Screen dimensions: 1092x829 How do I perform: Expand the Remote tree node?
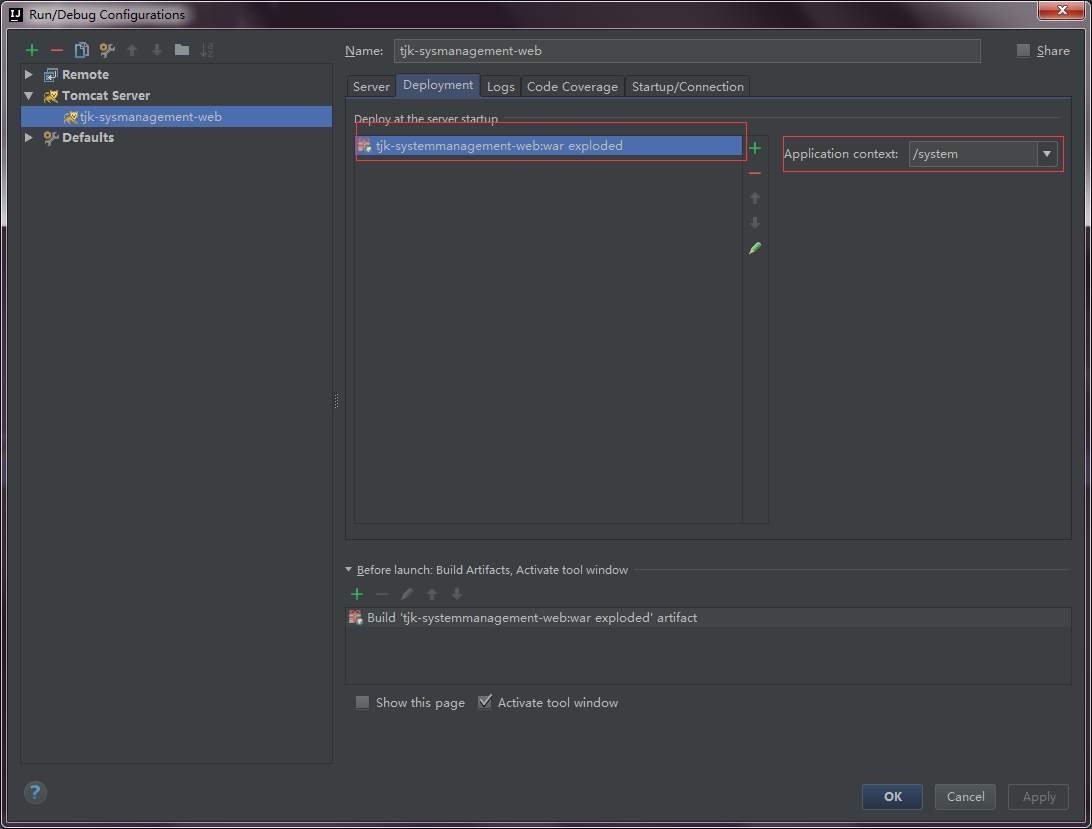[29, 75]
